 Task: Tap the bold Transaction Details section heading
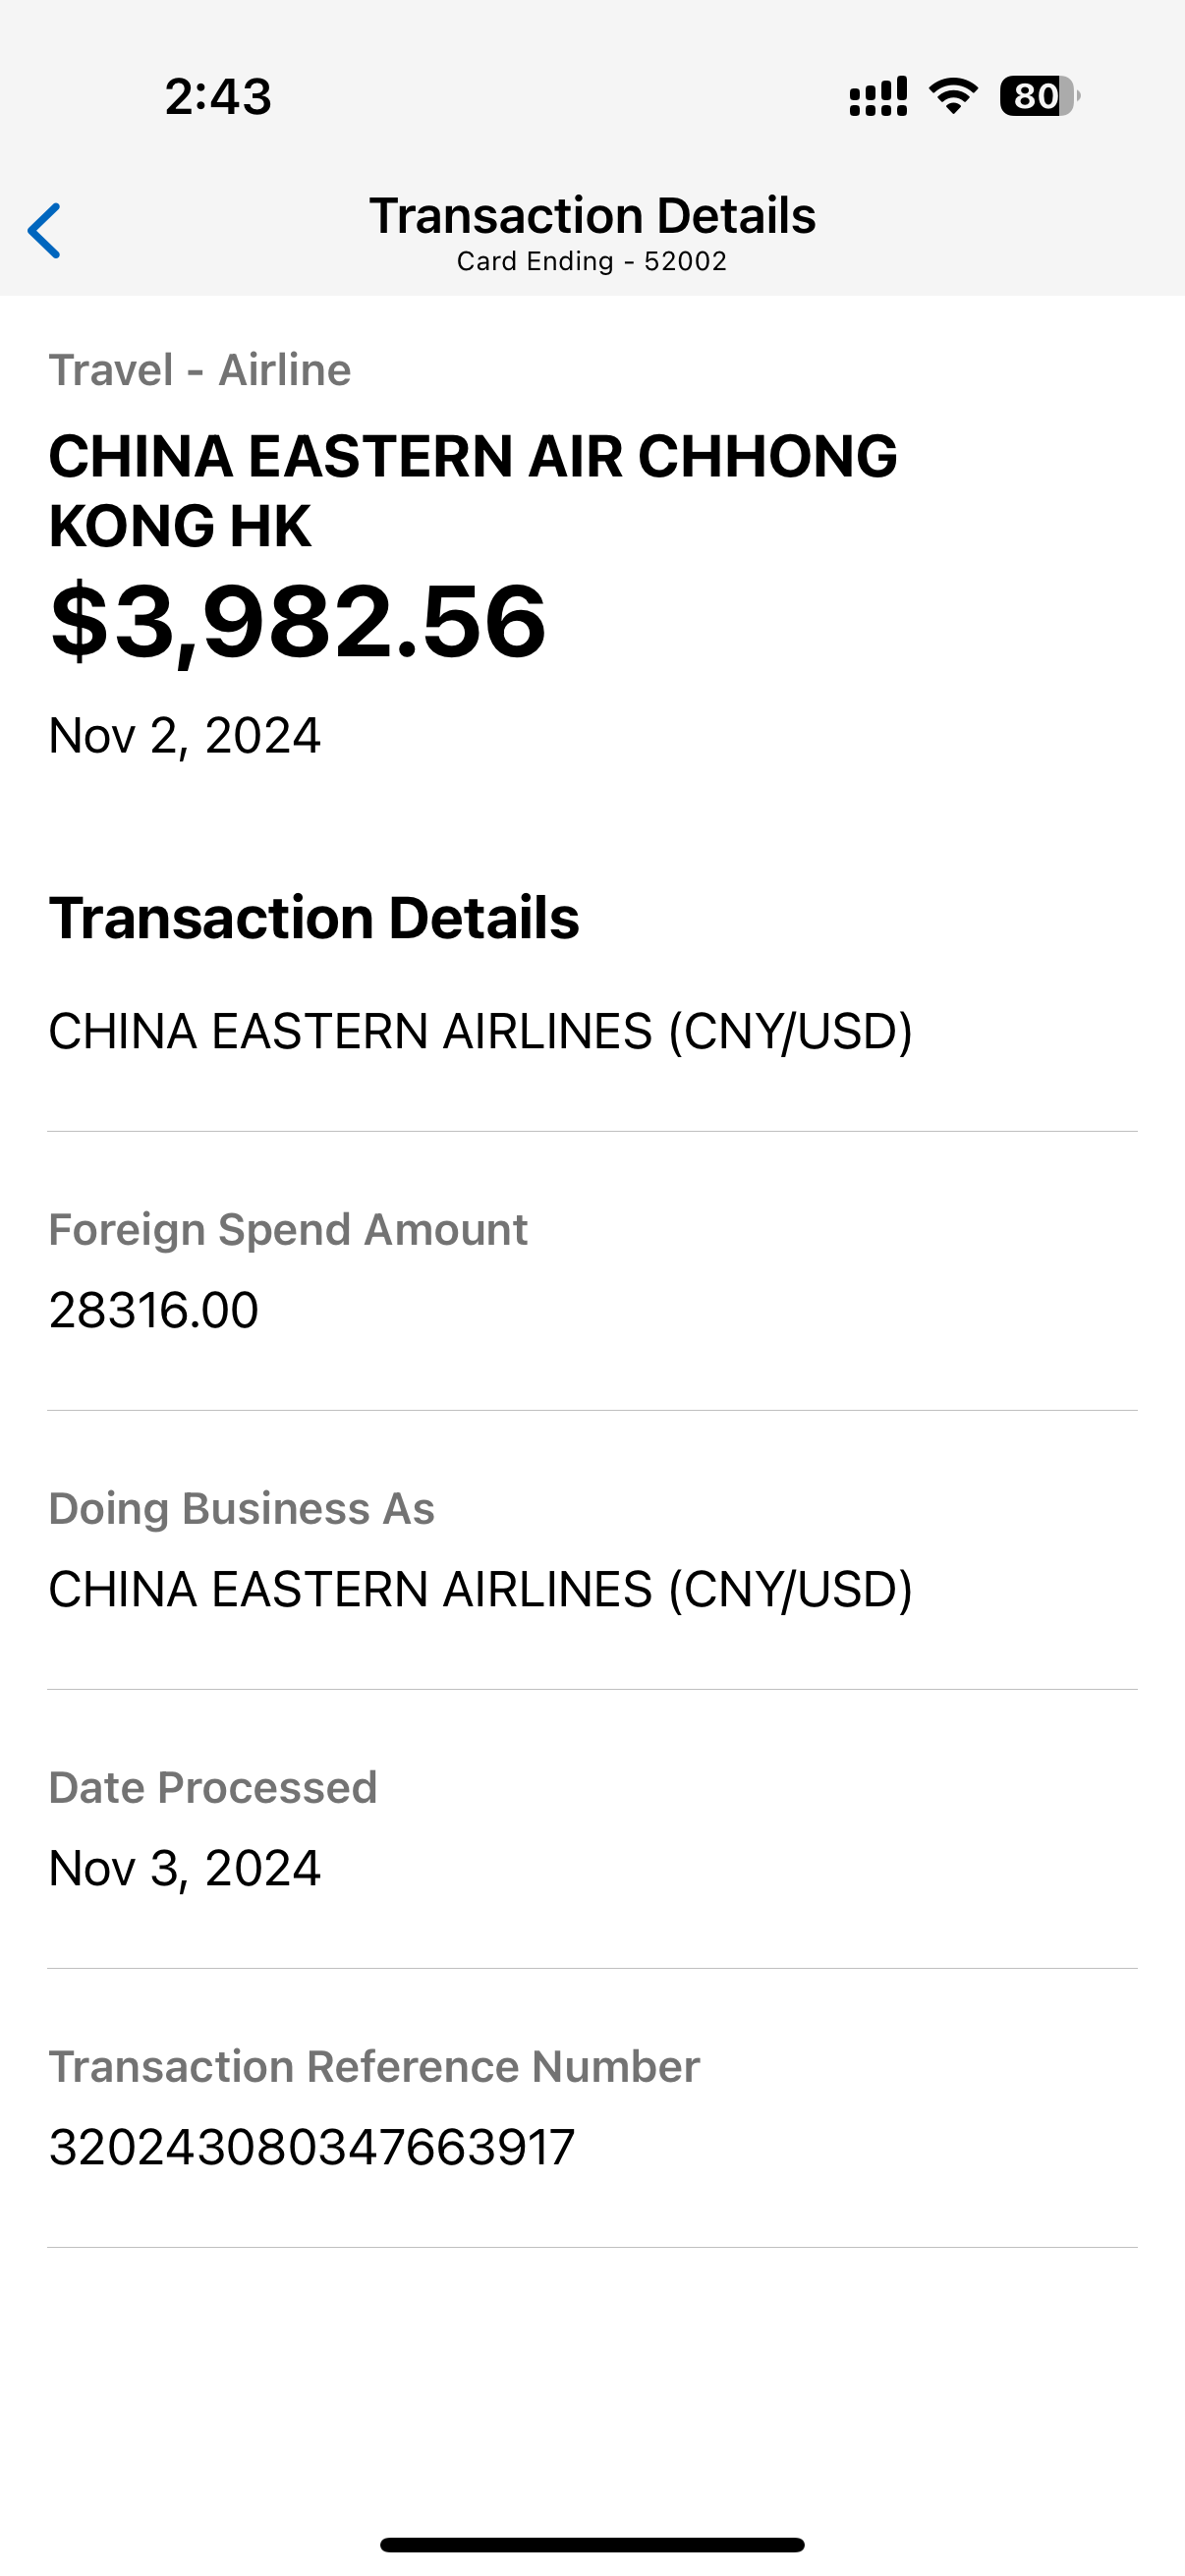point(314,918)
